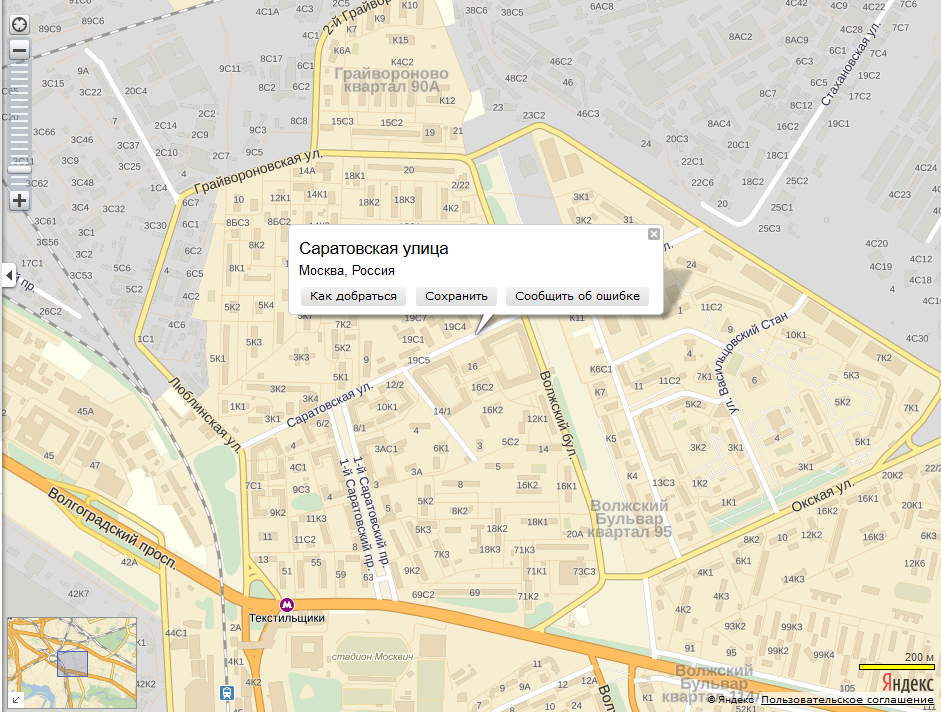This screenshot has width=941, height=712.
Task: Click Сообщить об ошибке button
Action: pyautogui.click(x=577, y=296)
